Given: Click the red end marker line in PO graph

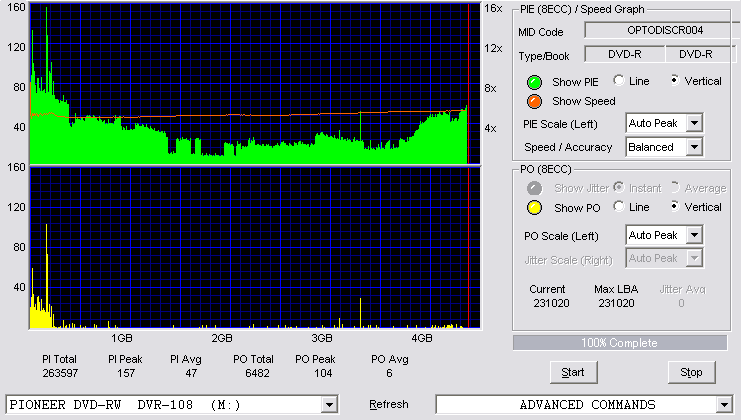Looking at the screenshot, I should (468, 247).
